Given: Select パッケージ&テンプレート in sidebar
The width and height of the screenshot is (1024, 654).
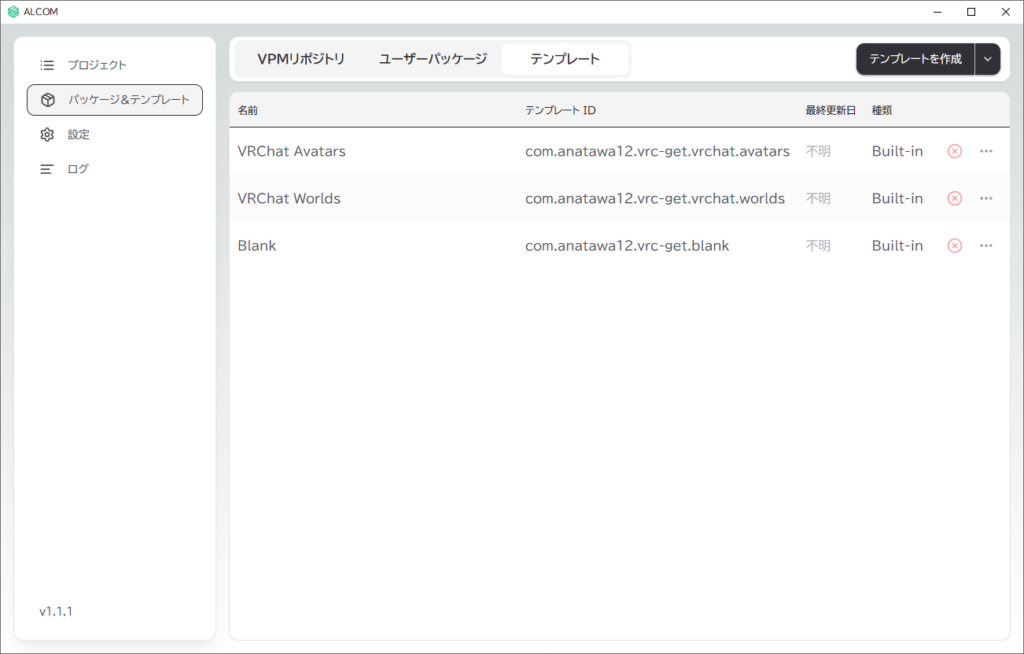Looking at the screenshot, I should [114, 100].
